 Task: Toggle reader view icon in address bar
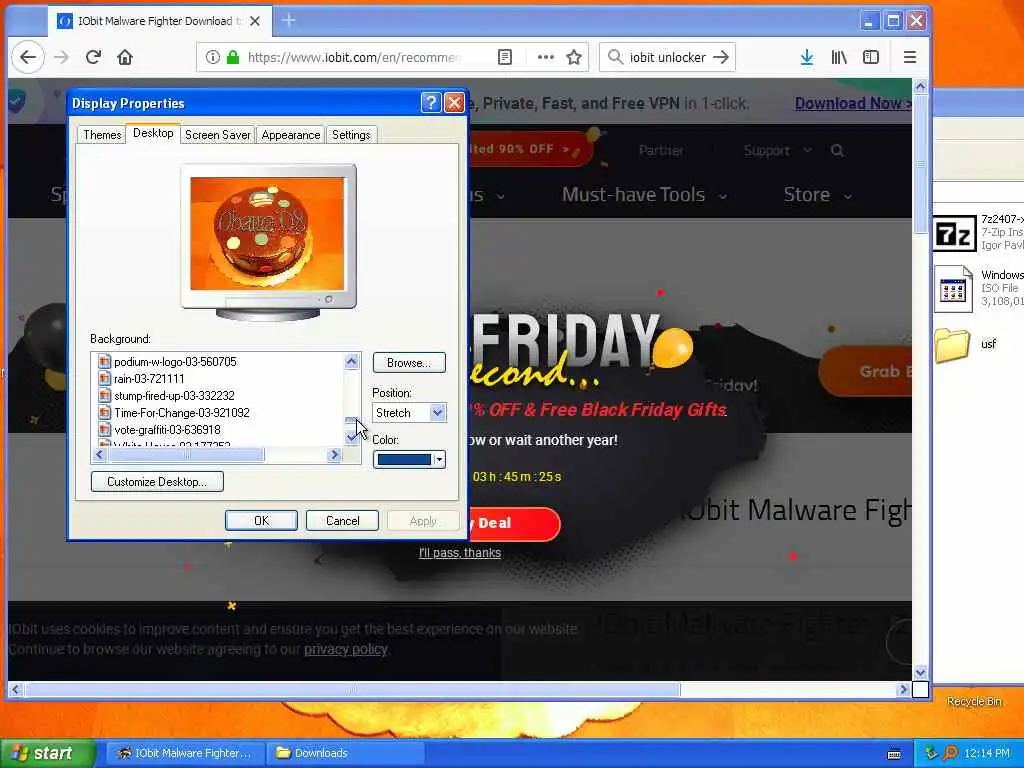coord(505,57)
